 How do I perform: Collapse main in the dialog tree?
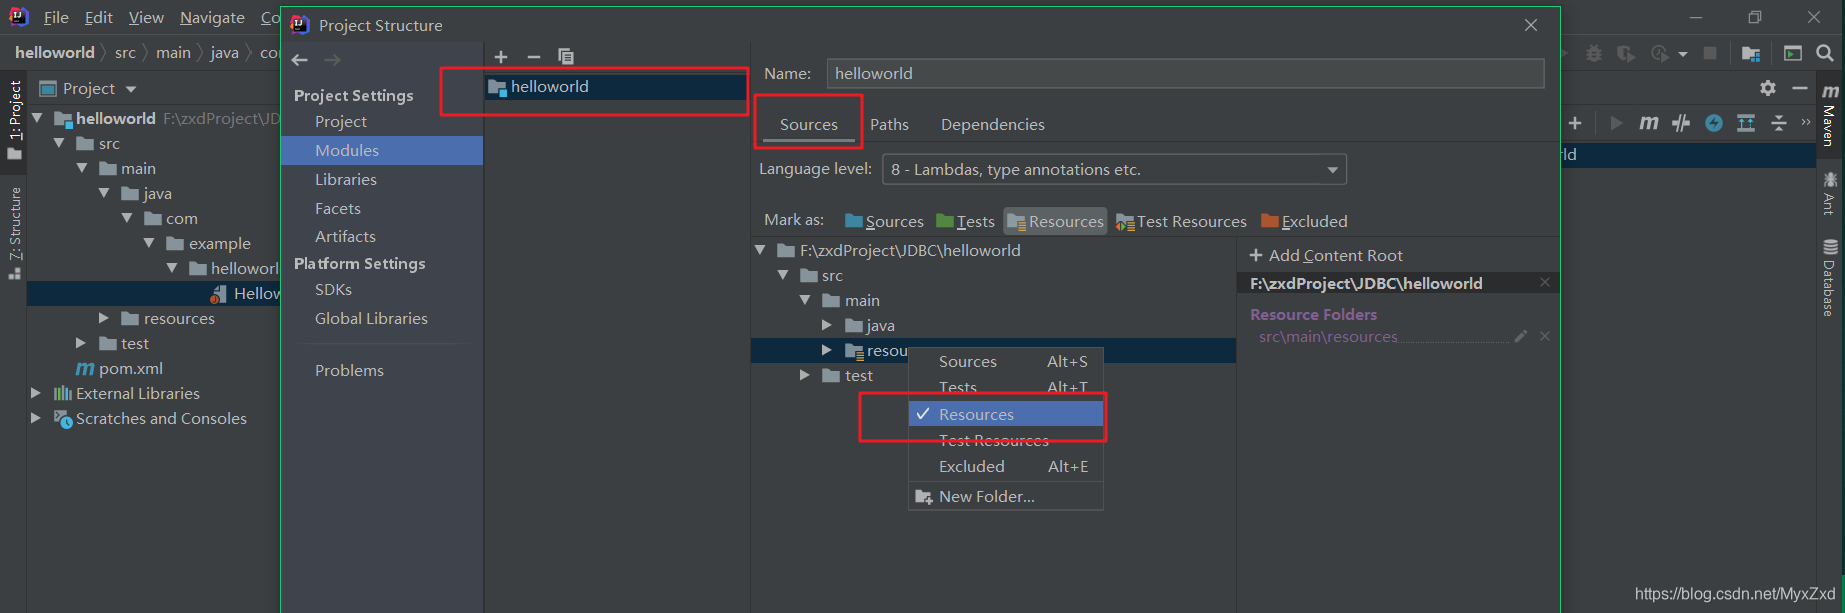[805, 300]
